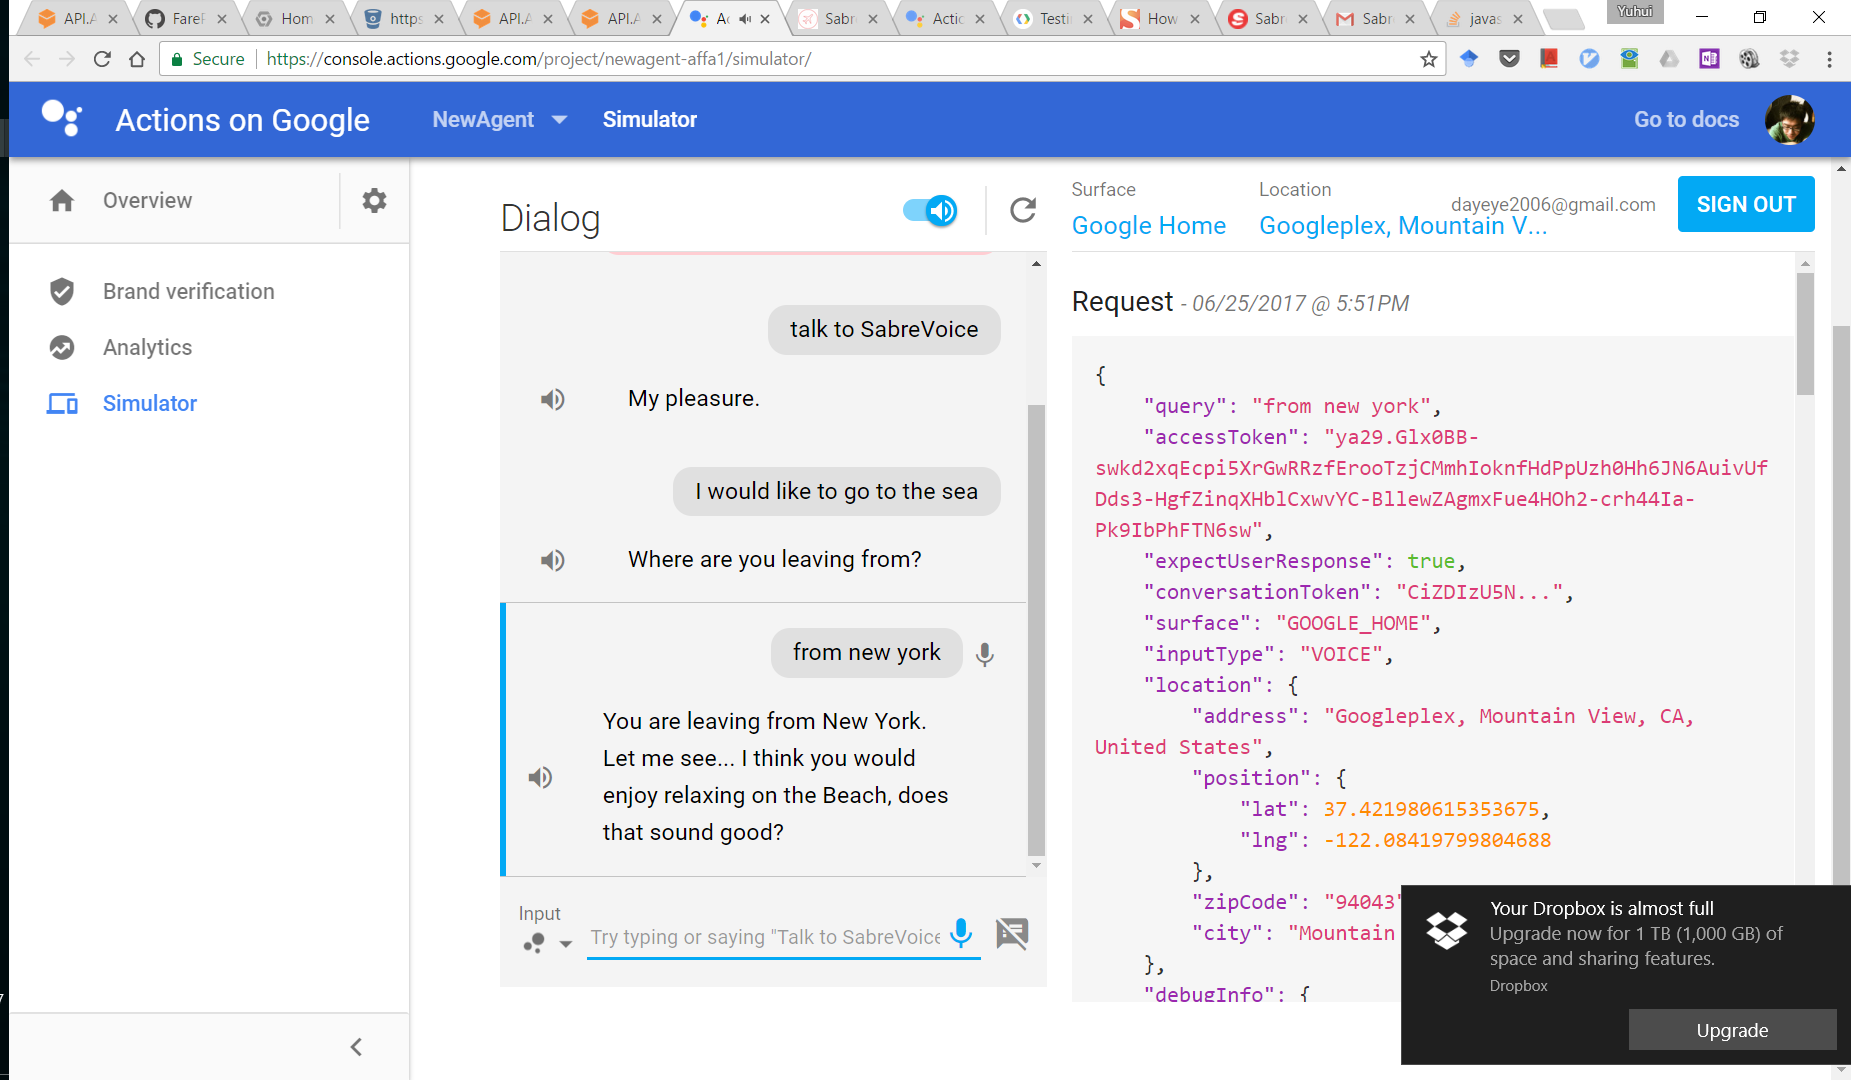This screenshot has width=1851, height=1080.
Task: Click the Google Scholar extension icon
Action: pyautogui.click(x=1469, y=59)
